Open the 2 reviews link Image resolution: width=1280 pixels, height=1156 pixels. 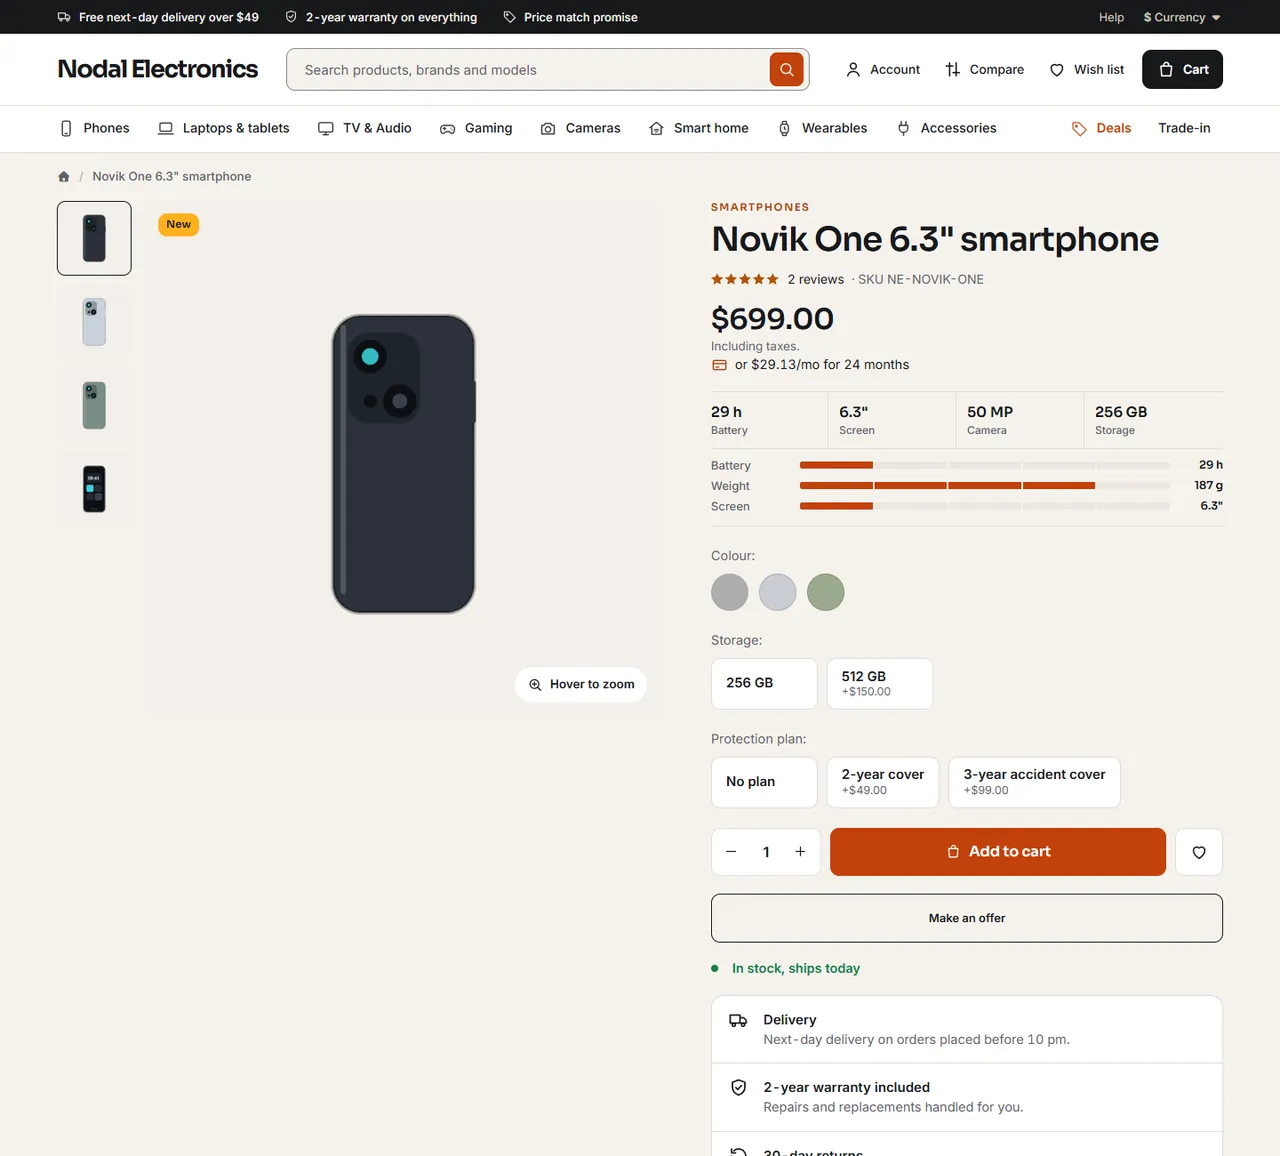[x=816, y=280]
